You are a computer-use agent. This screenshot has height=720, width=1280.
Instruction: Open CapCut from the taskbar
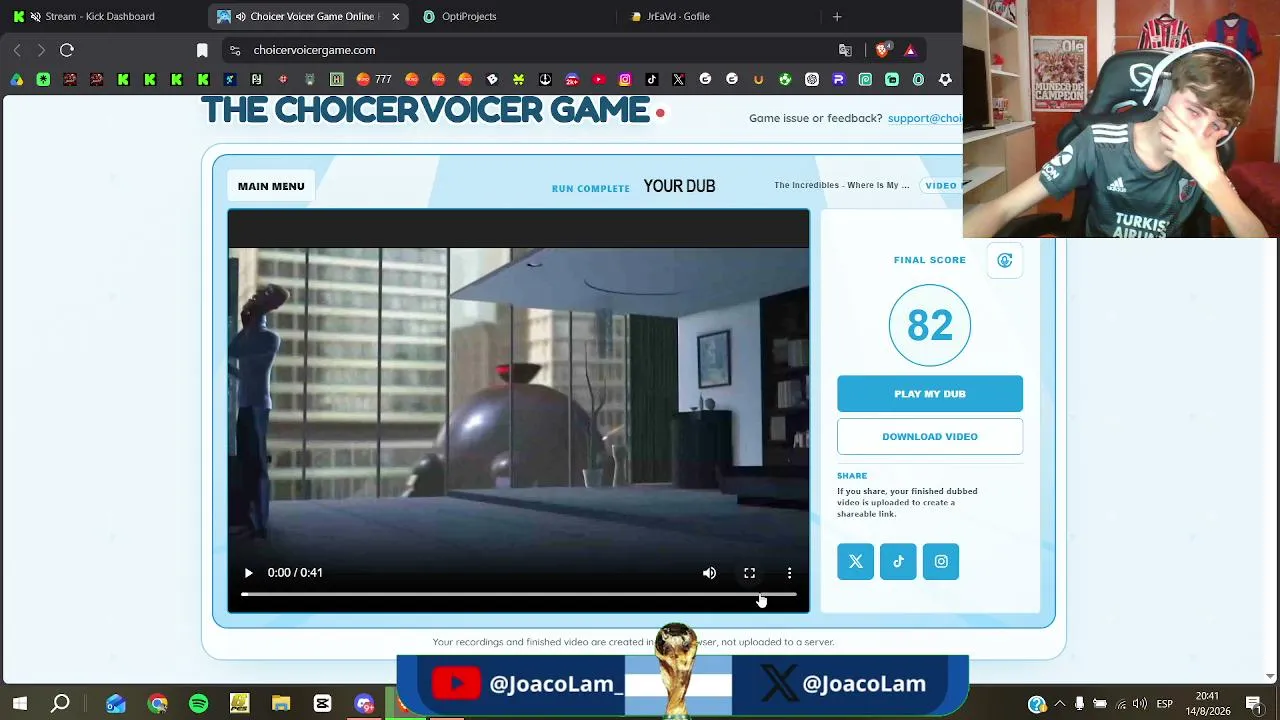pos(322,704)
